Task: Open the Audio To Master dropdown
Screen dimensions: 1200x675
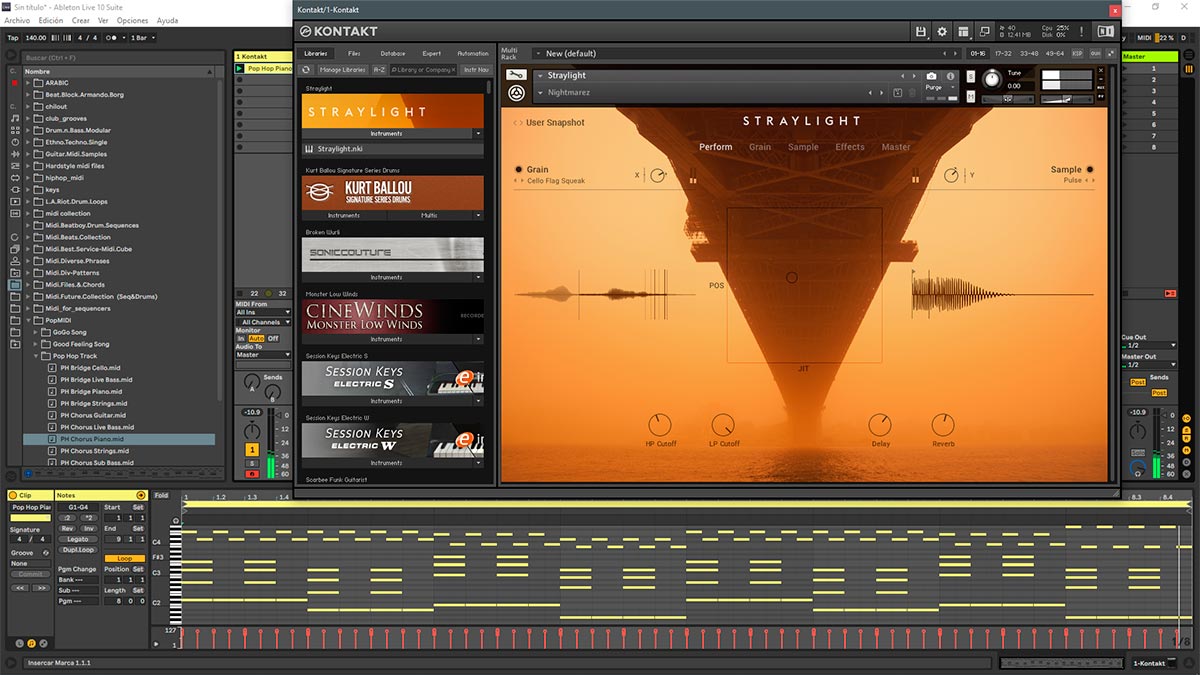Action: (x=262, y=355)
